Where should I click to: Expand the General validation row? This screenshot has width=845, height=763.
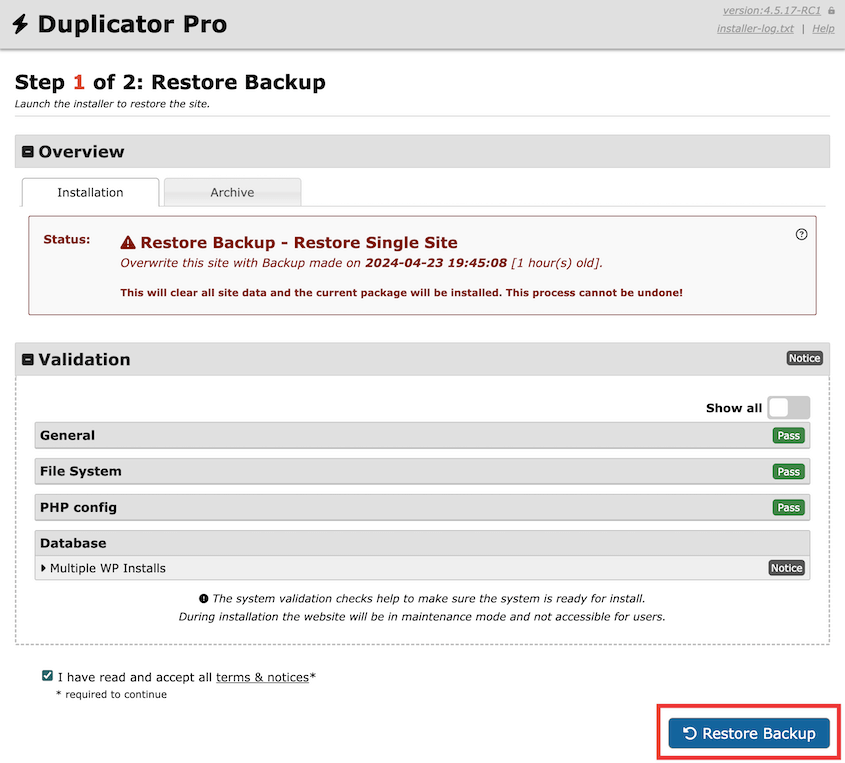pyautogui.click(x=422, y=435)
